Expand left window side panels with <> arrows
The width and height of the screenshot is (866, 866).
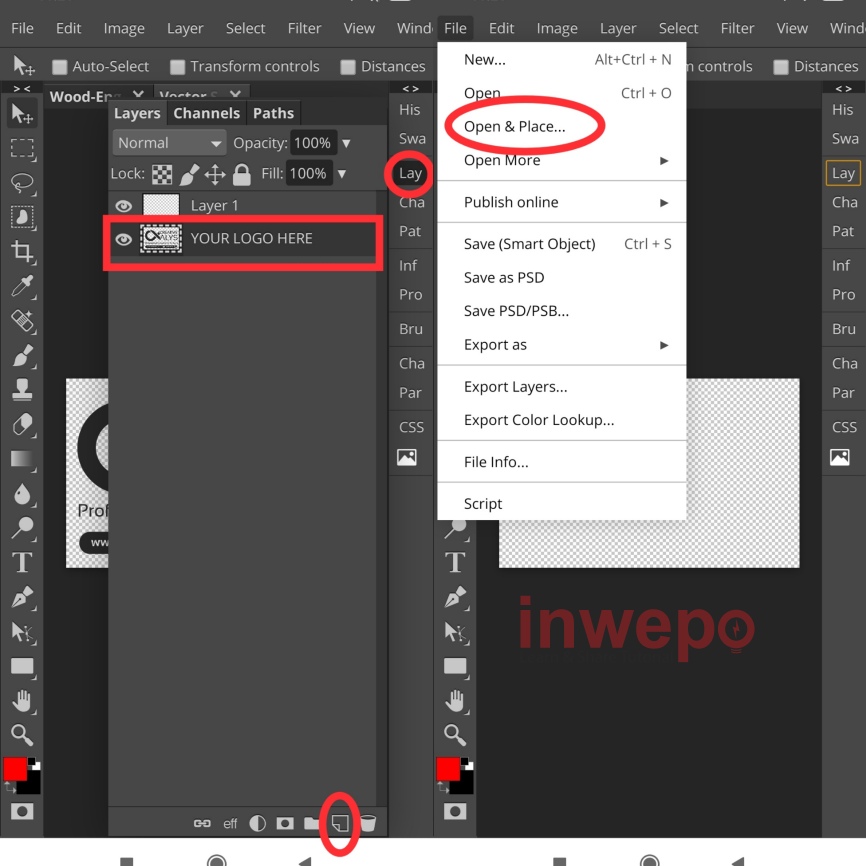pos(410,88)
